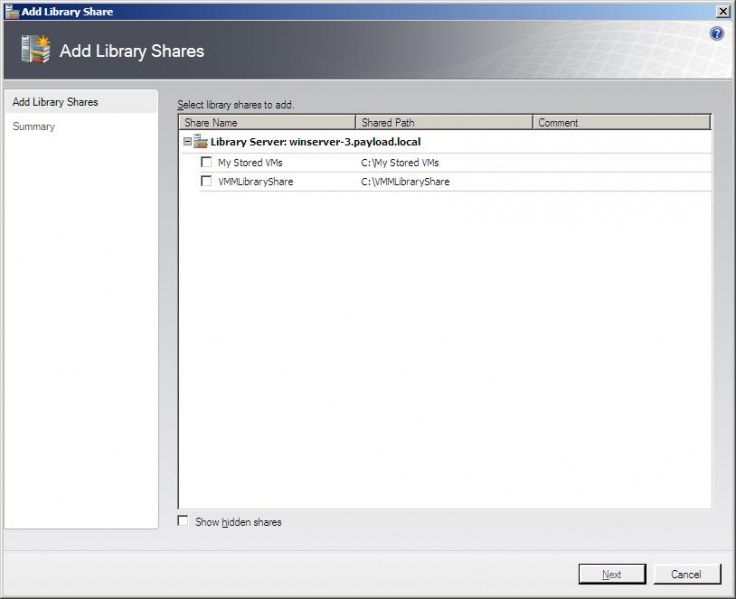The height and width of the screenshot is (599, 736).
Task: Click the Library Server icon in tree
Action: [201, 142]
